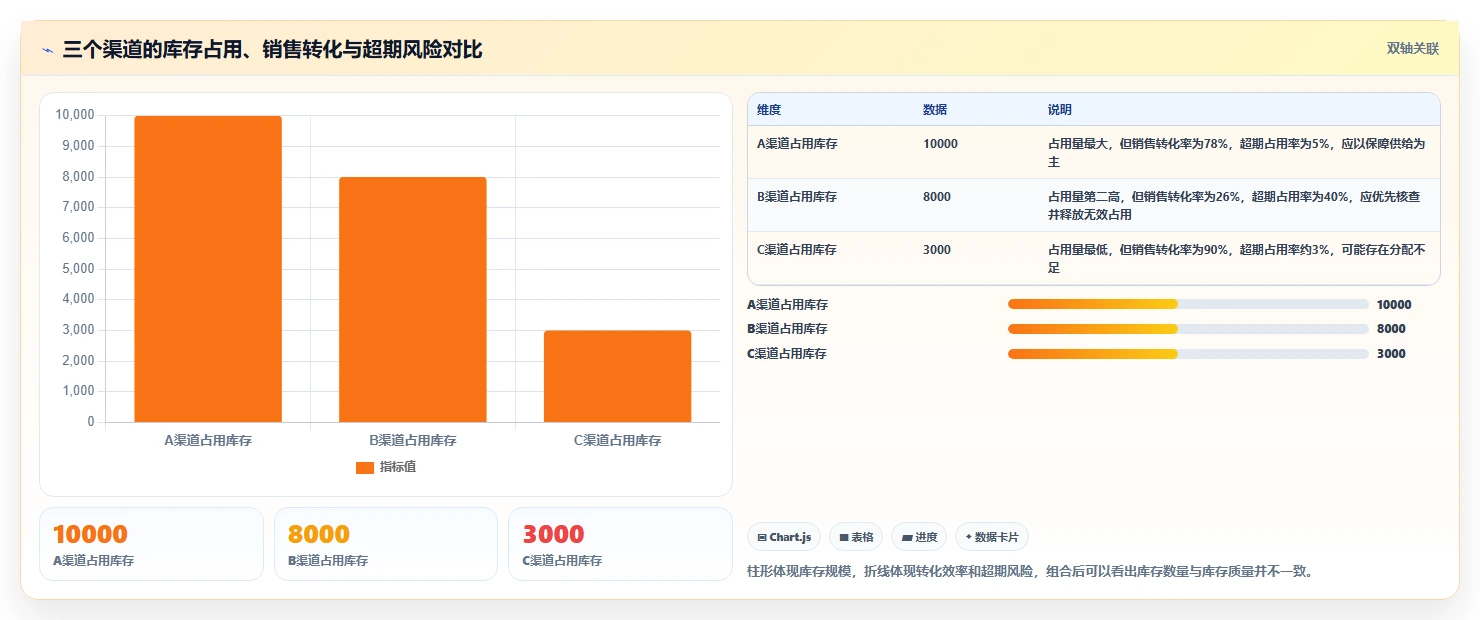Click the 表格 tag chip

click(x=856, y=537)
